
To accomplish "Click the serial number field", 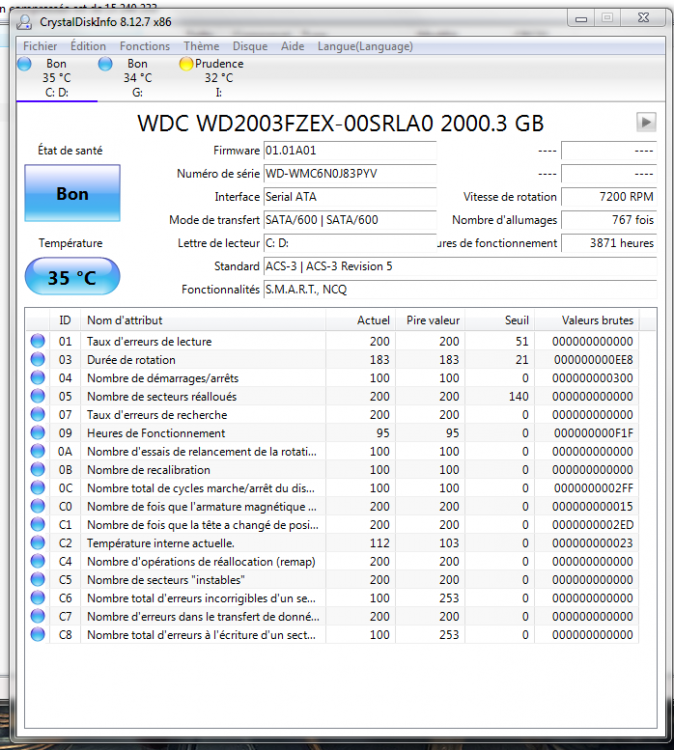I will pyautogui.click(x=350, y=174).
